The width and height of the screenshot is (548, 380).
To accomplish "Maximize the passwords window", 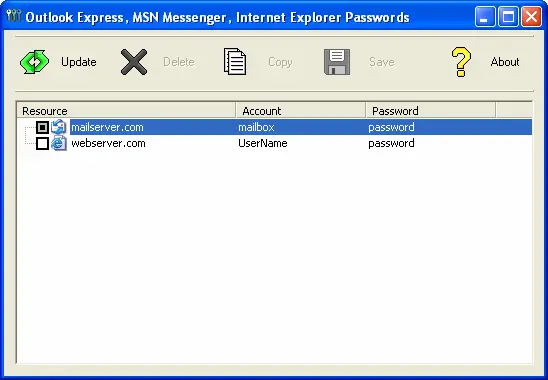I will click(x=508, y=16).
